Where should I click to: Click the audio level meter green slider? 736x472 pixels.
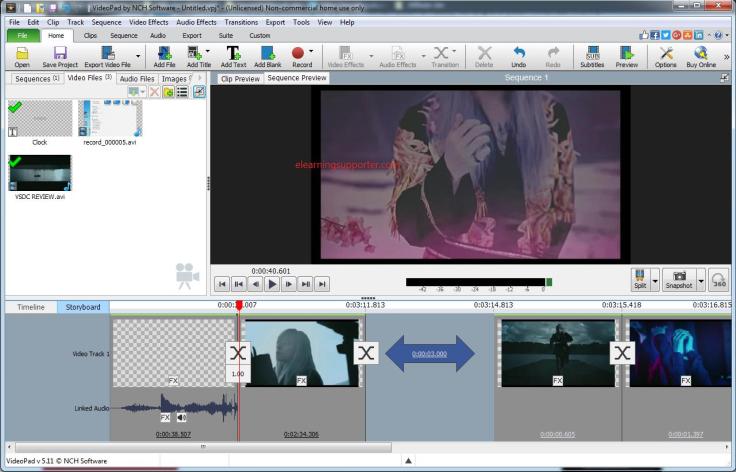(x=549, y=282)
